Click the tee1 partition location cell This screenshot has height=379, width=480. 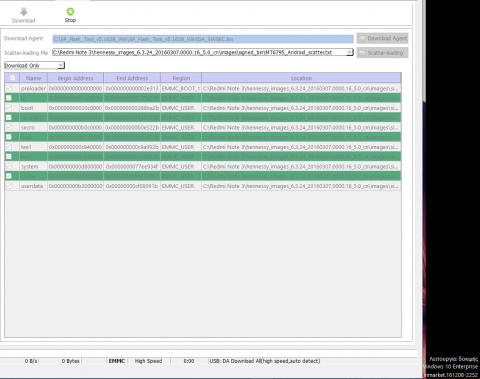click(x=301, y=147)
